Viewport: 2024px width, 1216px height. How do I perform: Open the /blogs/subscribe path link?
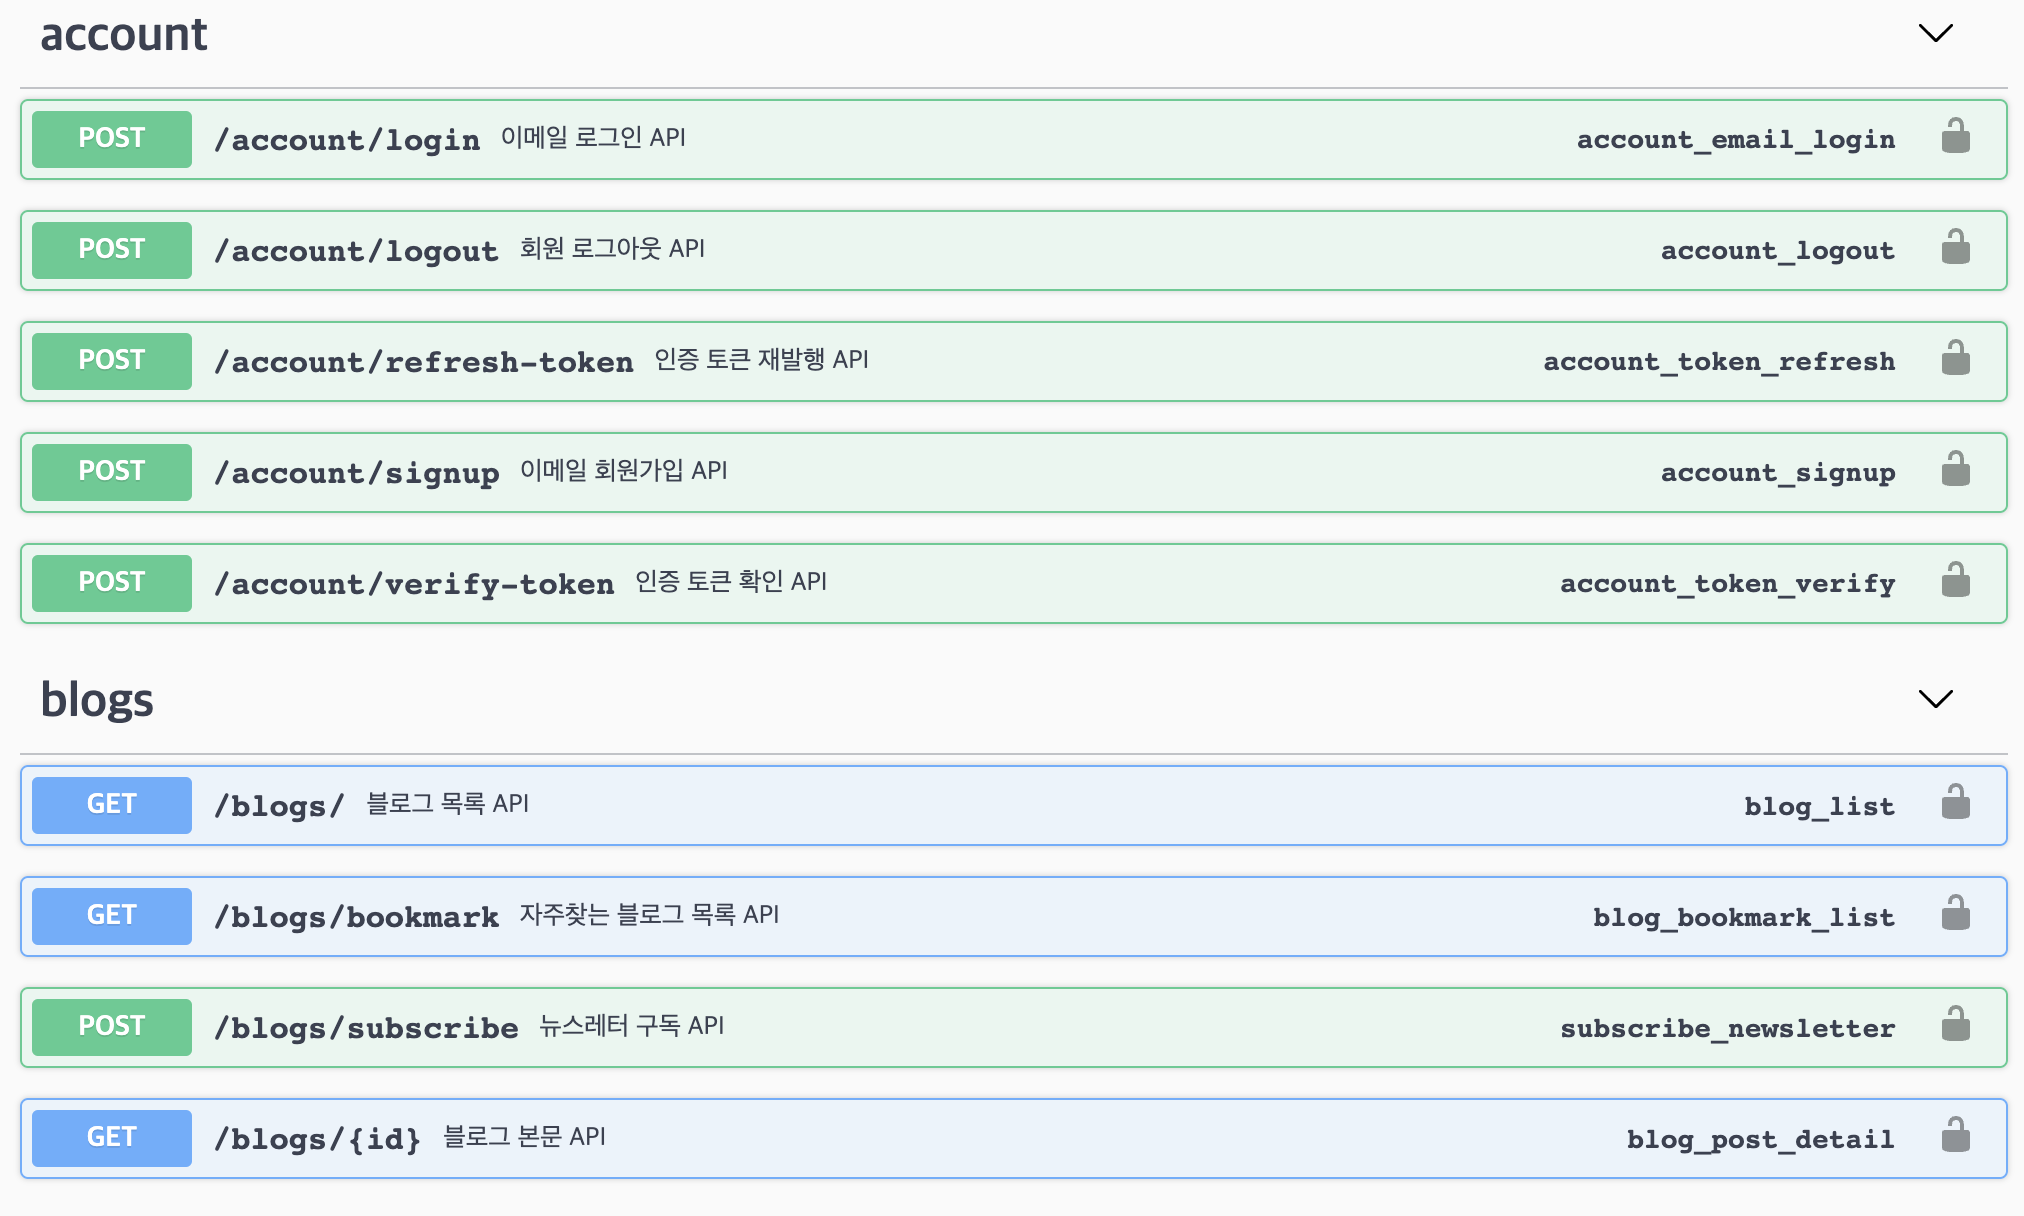366,1028
